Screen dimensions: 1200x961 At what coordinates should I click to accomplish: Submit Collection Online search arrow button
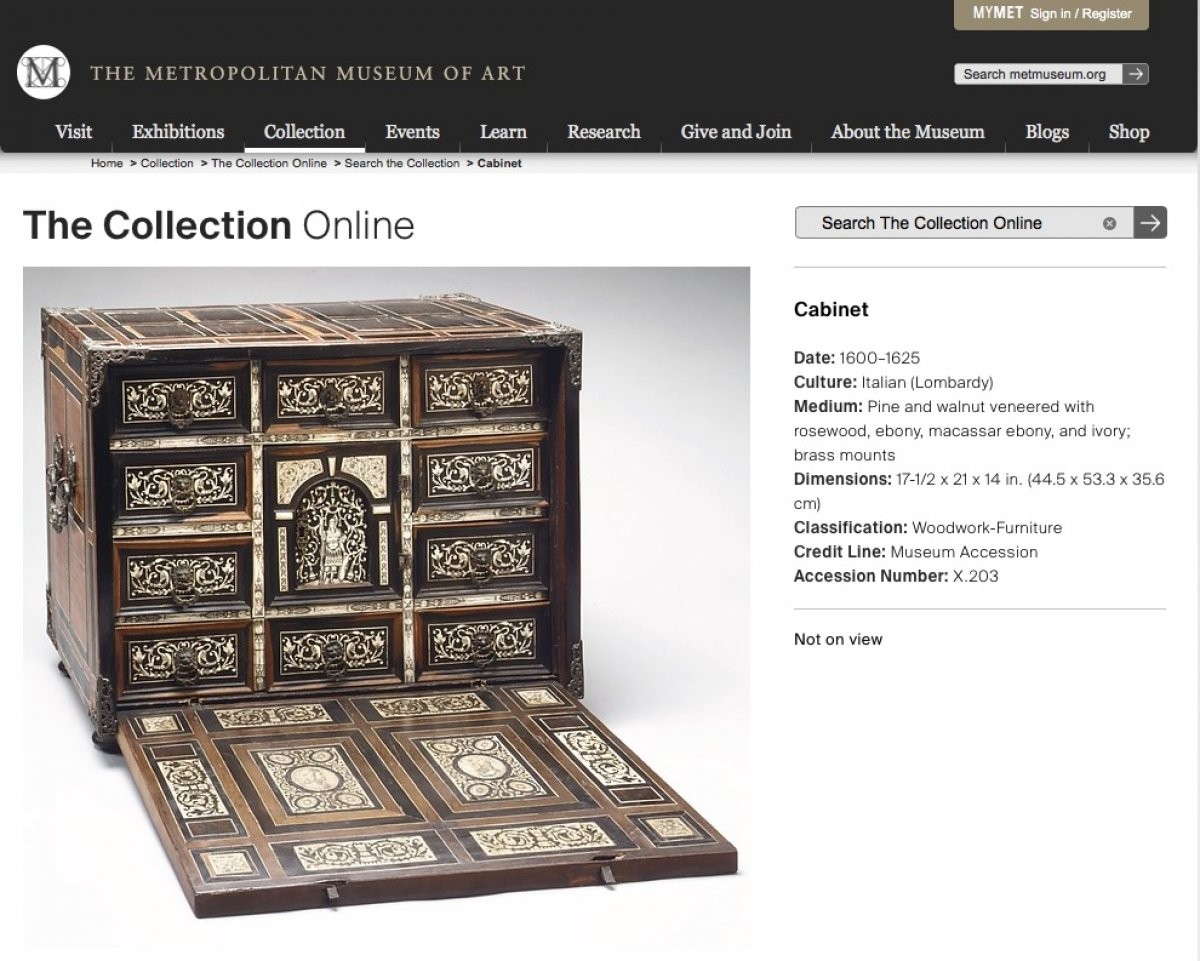pyautogui.click(x=1150, y=223)
